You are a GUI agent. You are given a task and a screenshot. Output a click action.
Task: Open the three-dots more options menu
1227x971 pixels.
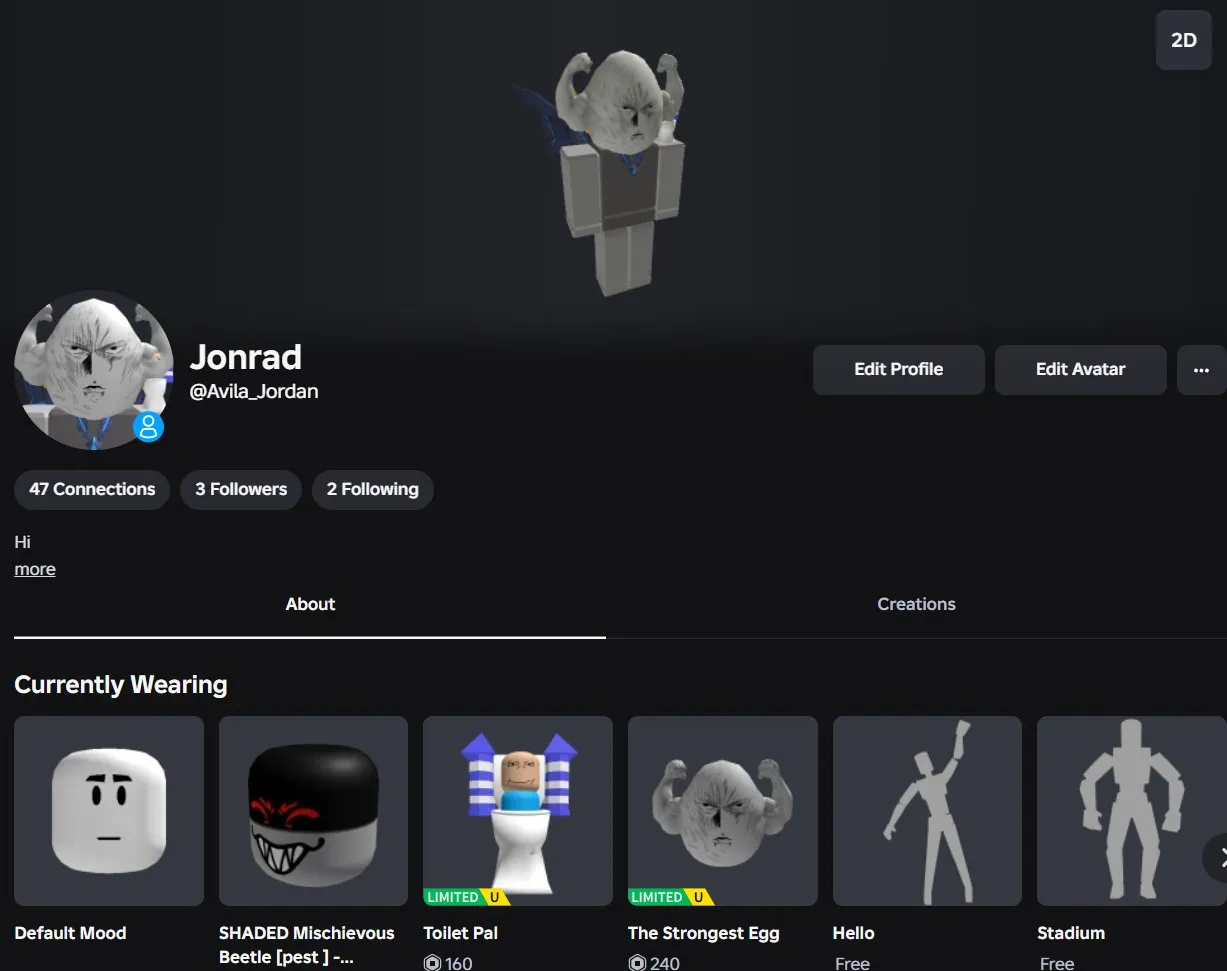1201,370
